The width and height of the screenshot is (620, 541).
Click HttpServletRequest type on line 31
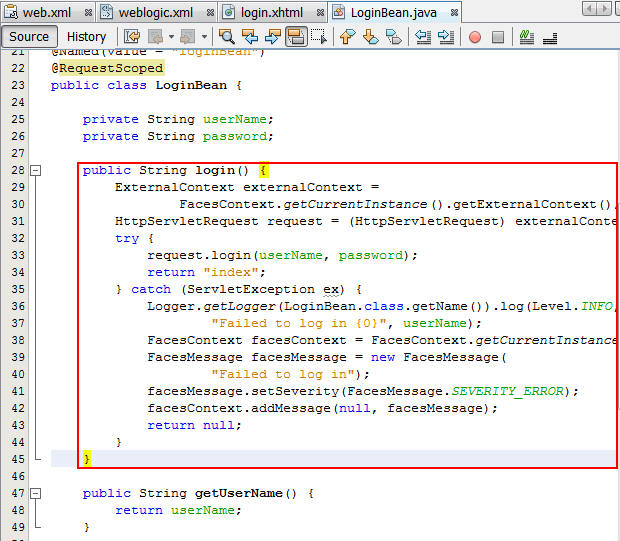[x=186, y=221]
